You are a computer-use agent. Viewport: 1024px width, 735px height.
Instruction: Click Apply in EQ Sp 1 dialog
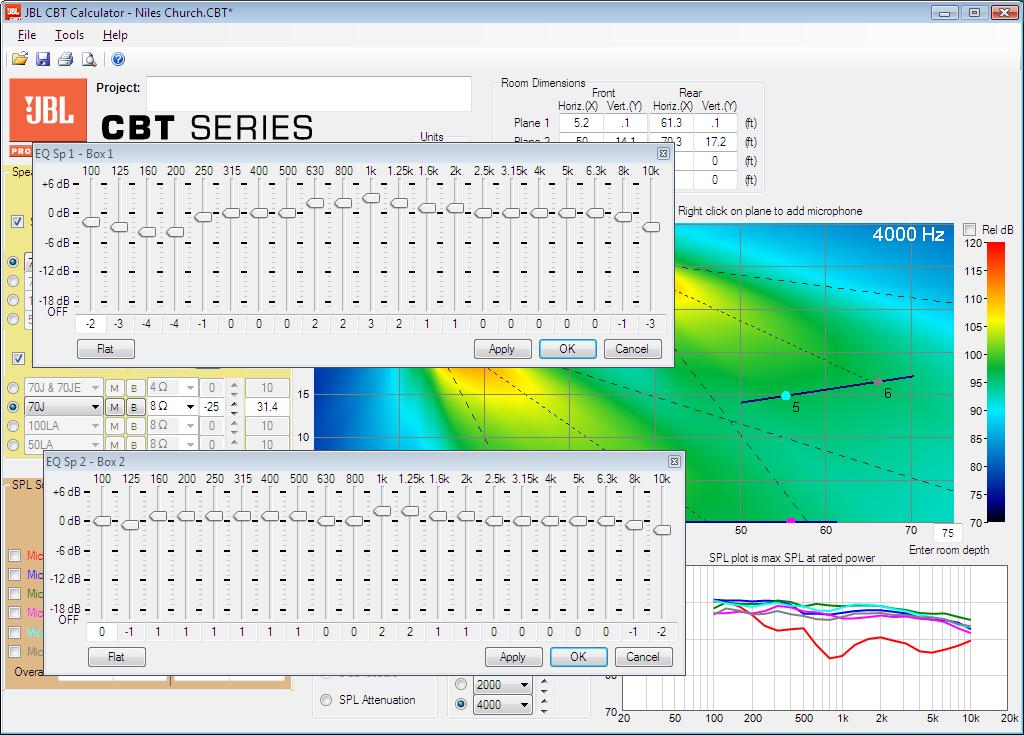(502, 349)
